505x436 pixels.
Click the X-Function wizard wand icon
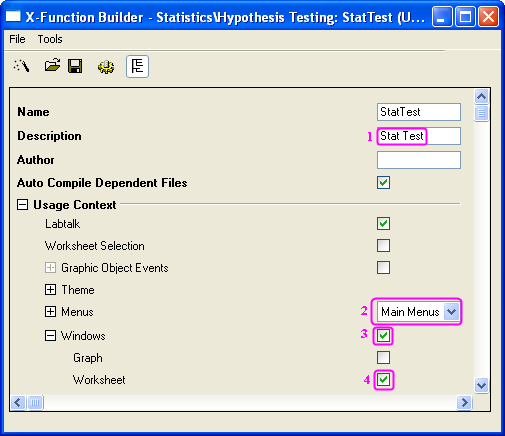[21, 66]
